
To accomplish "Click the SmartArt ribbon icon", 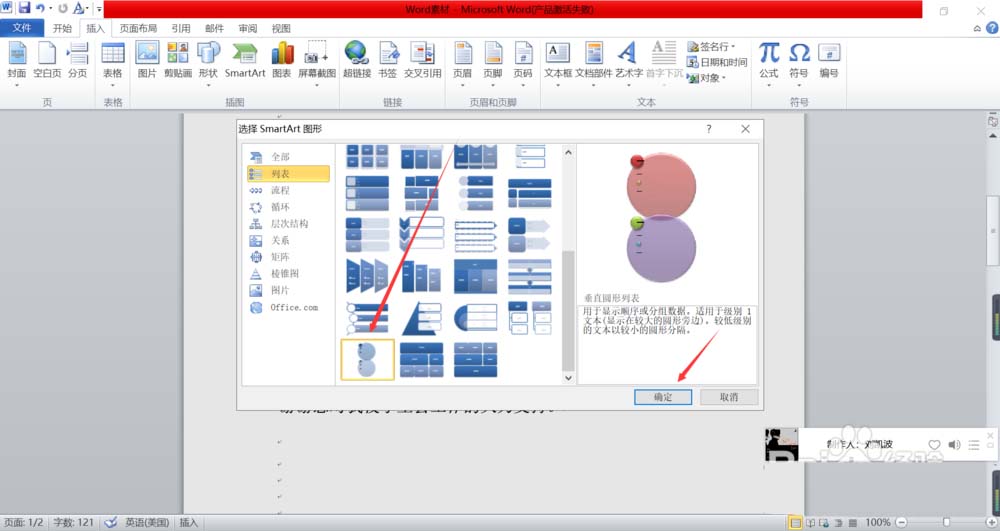I will coord(245,61).
